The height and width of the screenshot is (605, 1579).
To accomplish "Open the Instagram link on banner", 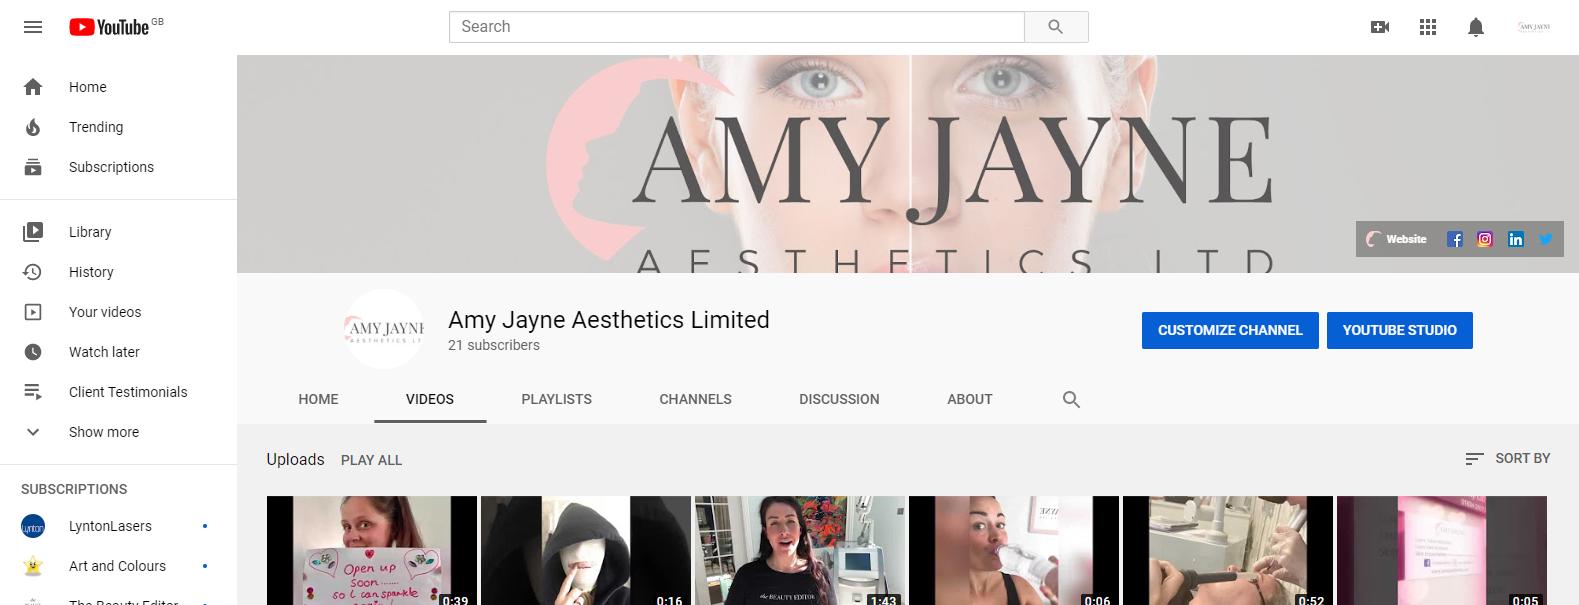I will (1485, 239).
